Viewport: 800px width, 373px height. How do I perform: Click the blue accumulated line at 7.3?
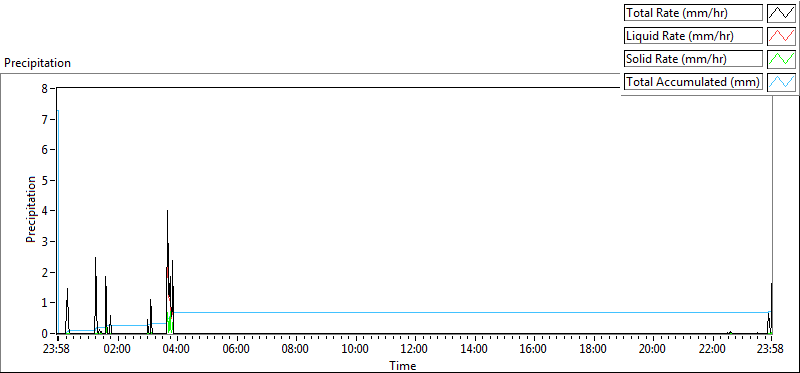(x=58, y=110)
